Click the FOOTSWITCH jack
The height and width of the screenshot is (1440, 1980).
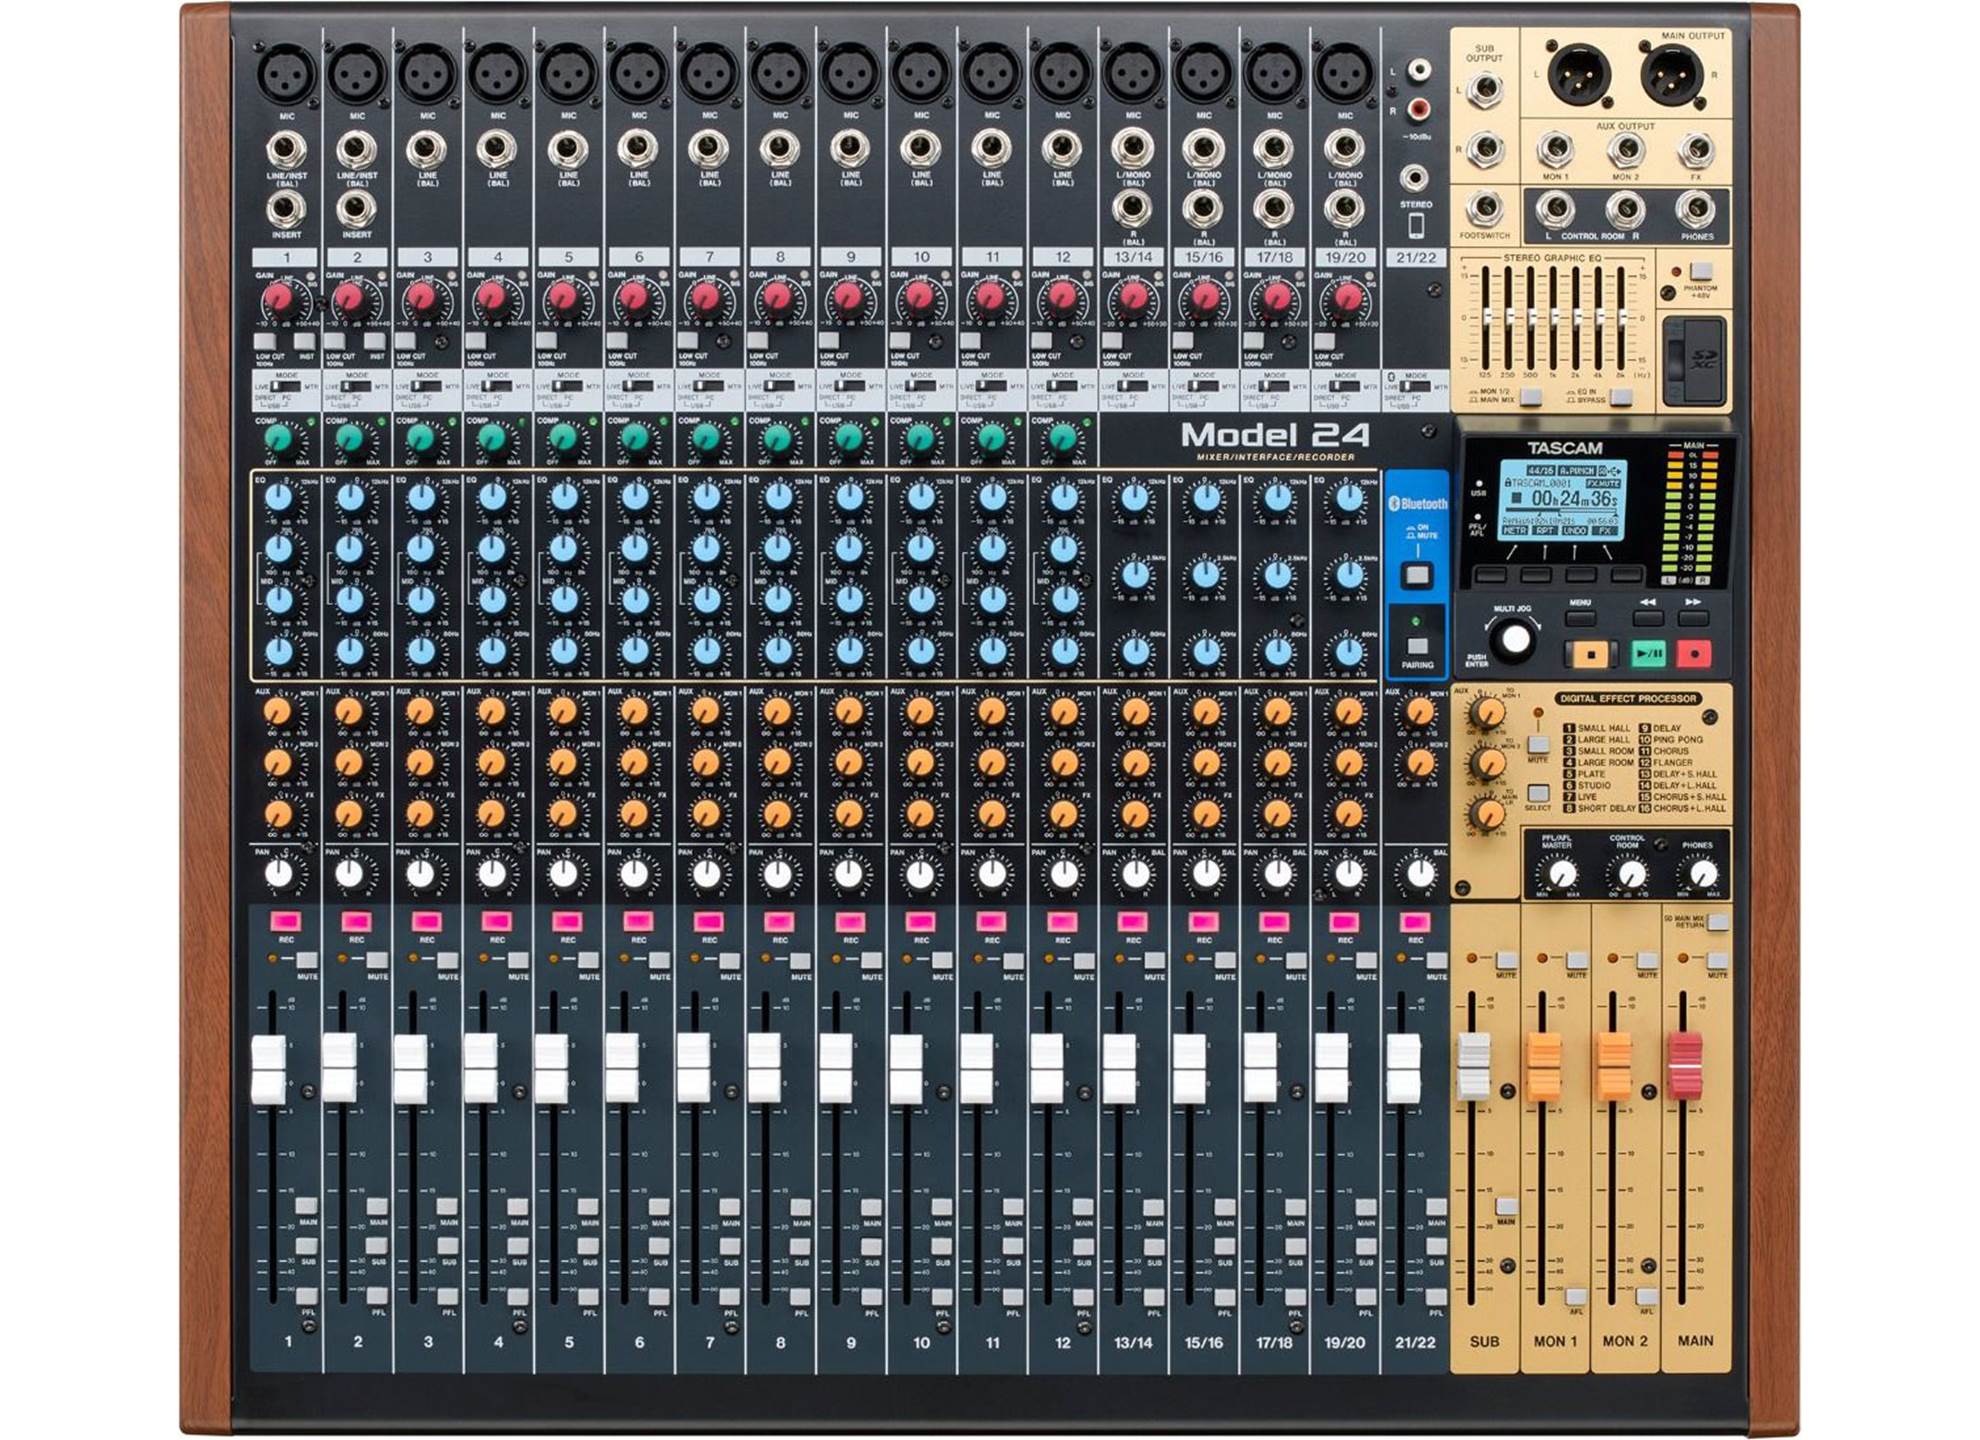click(1485, 210)
